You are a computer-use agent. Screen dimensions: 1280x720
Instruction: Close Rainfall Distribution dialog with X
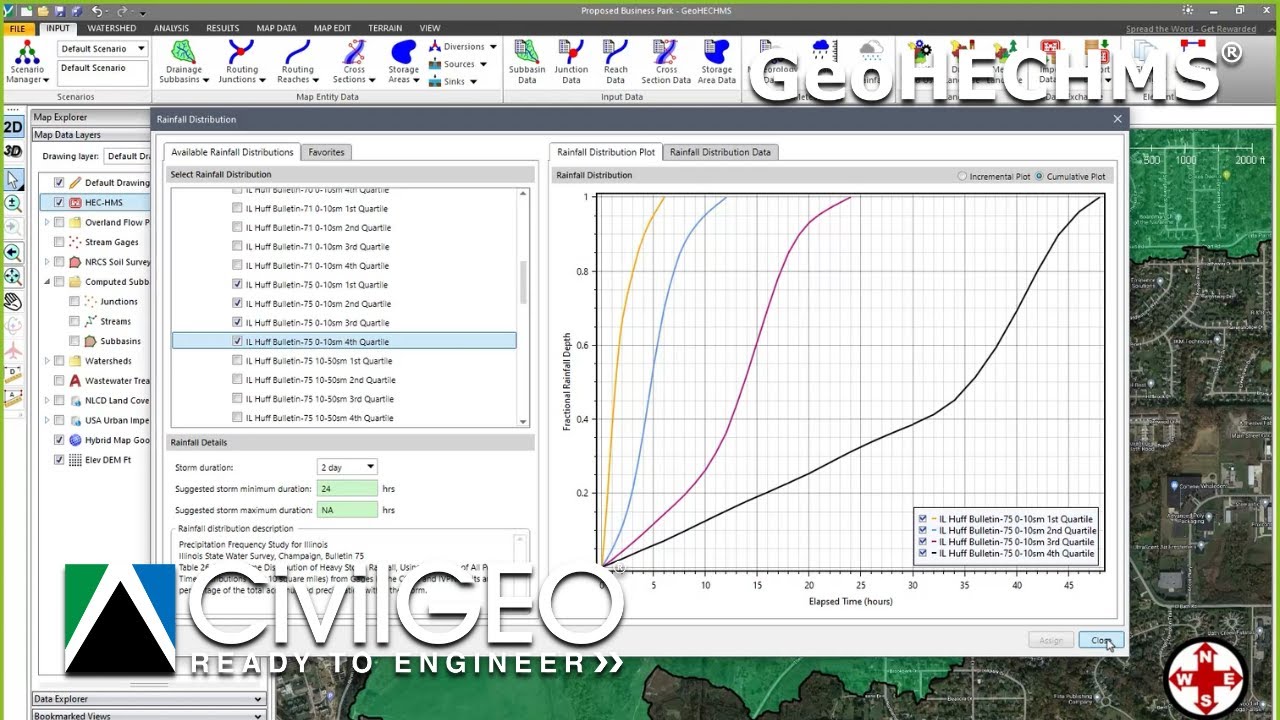click(1117, 119)
